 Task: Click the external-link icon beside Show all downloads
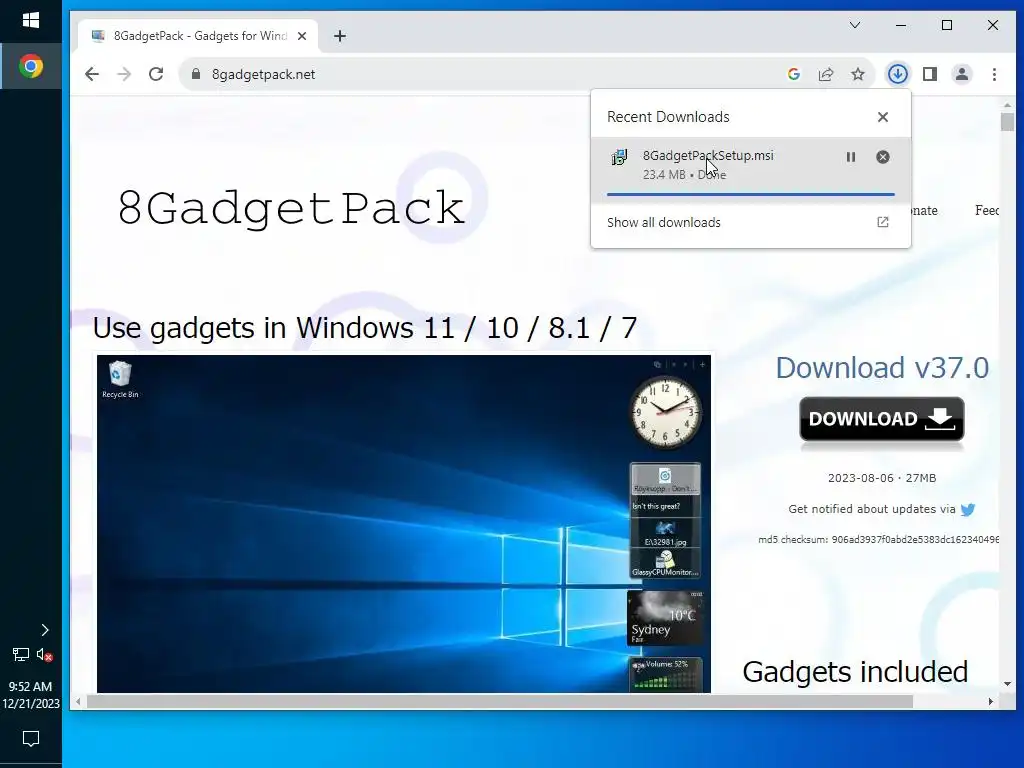(883, 222)
